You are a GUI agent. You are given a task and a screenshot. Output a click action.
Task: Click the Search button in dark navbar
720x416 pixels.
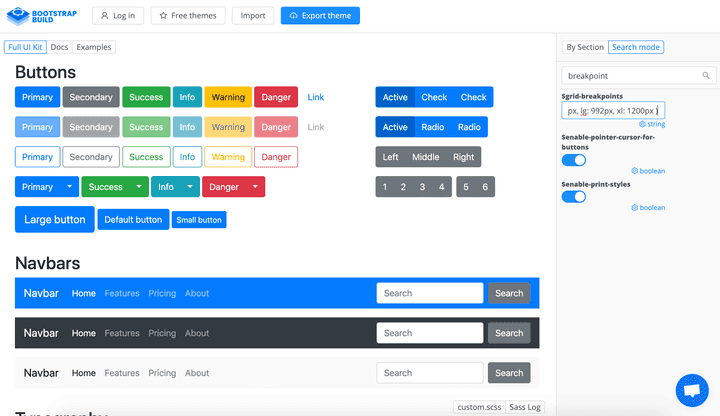(x=509, y=333)
